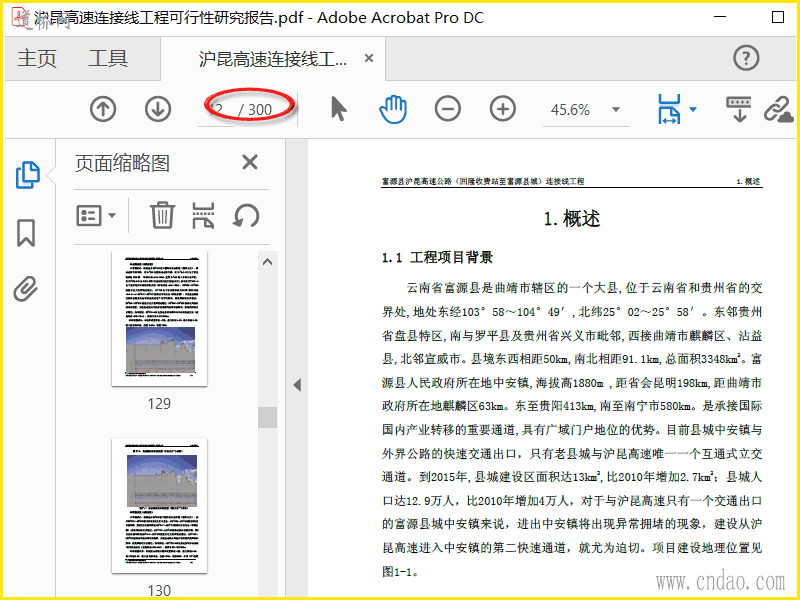800x600 pixels.
Task: Expand the page fit options arrow
Action: [x=693, y=109]
